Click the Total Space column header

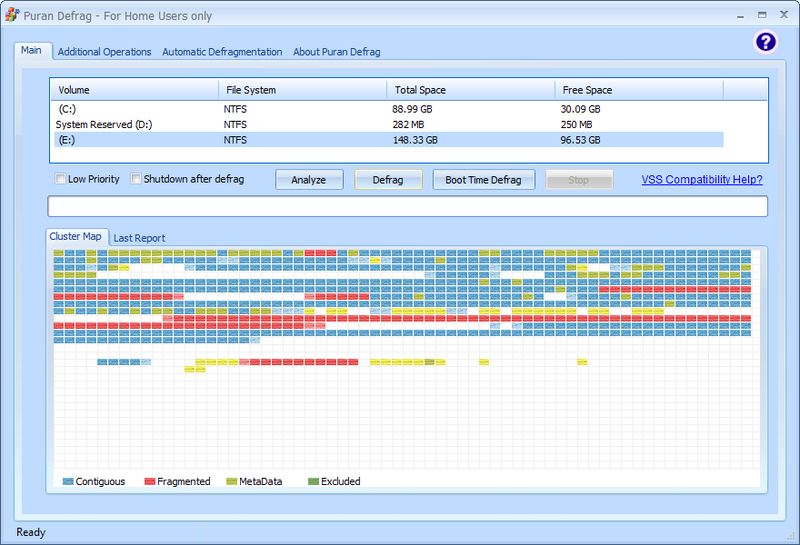click(x=470, y=90)
